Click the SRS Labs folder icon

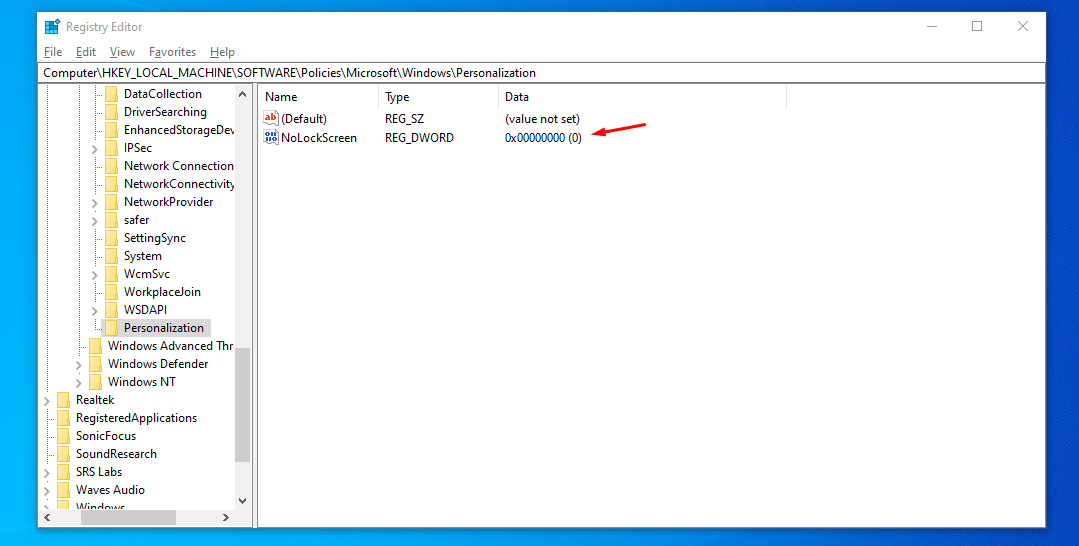[x=63, y=472]
